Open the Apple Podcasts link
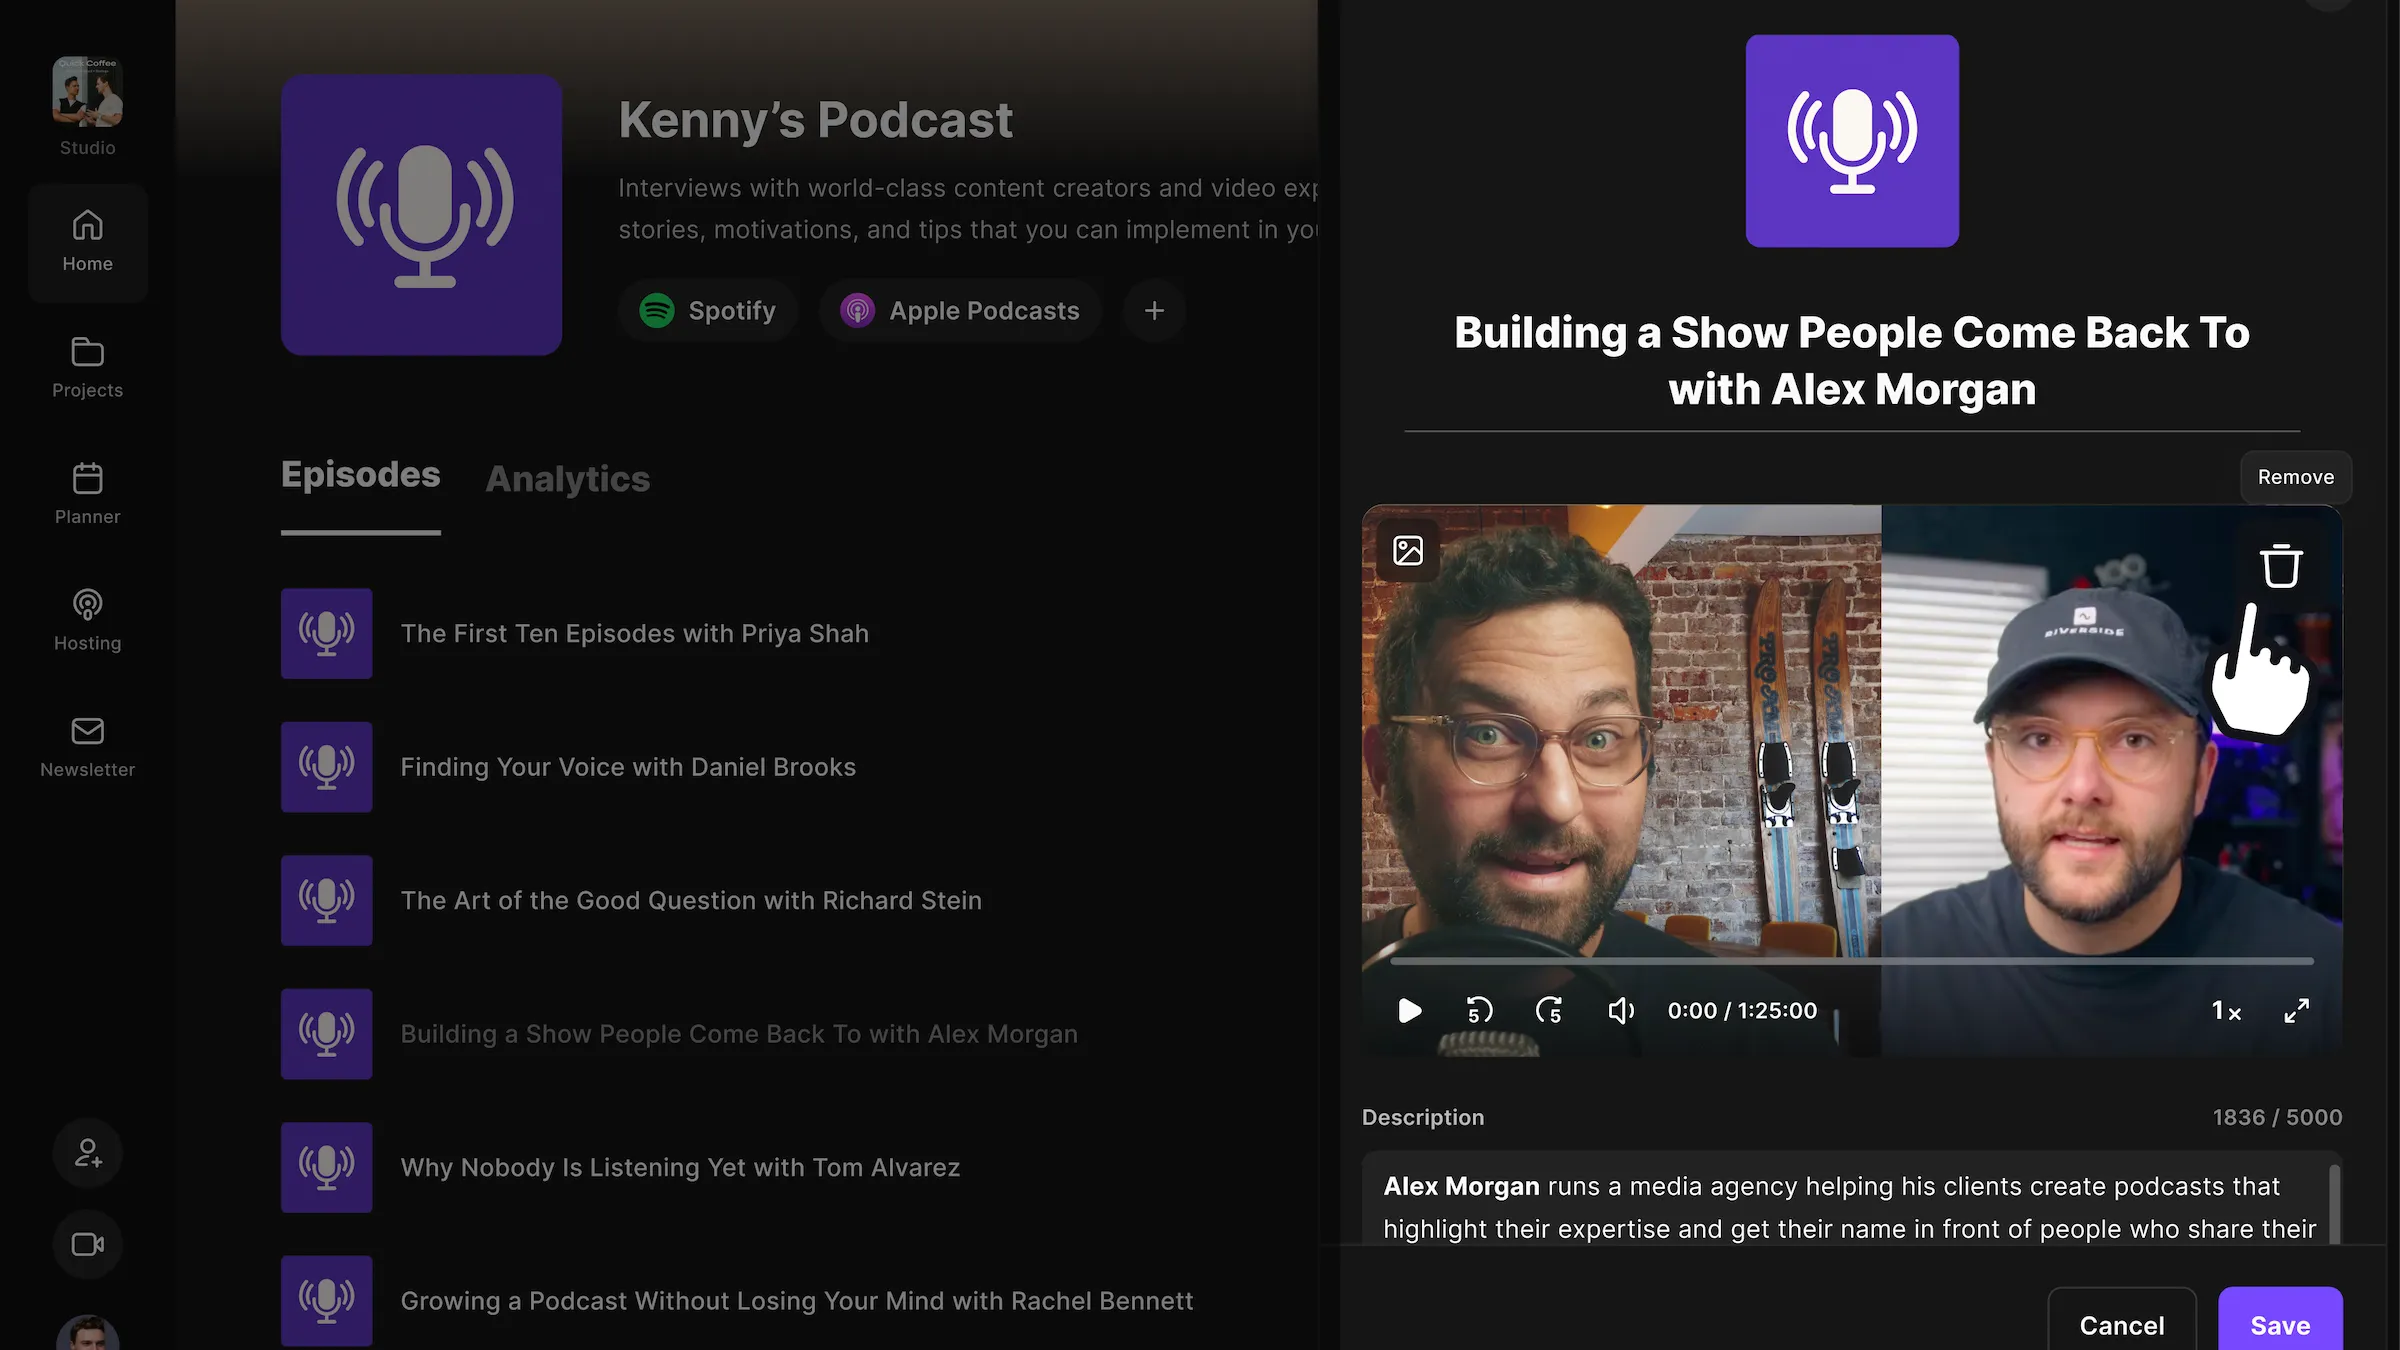Image resolution: width=2400 pixels, height=1350 pixels. coord(960,311)
